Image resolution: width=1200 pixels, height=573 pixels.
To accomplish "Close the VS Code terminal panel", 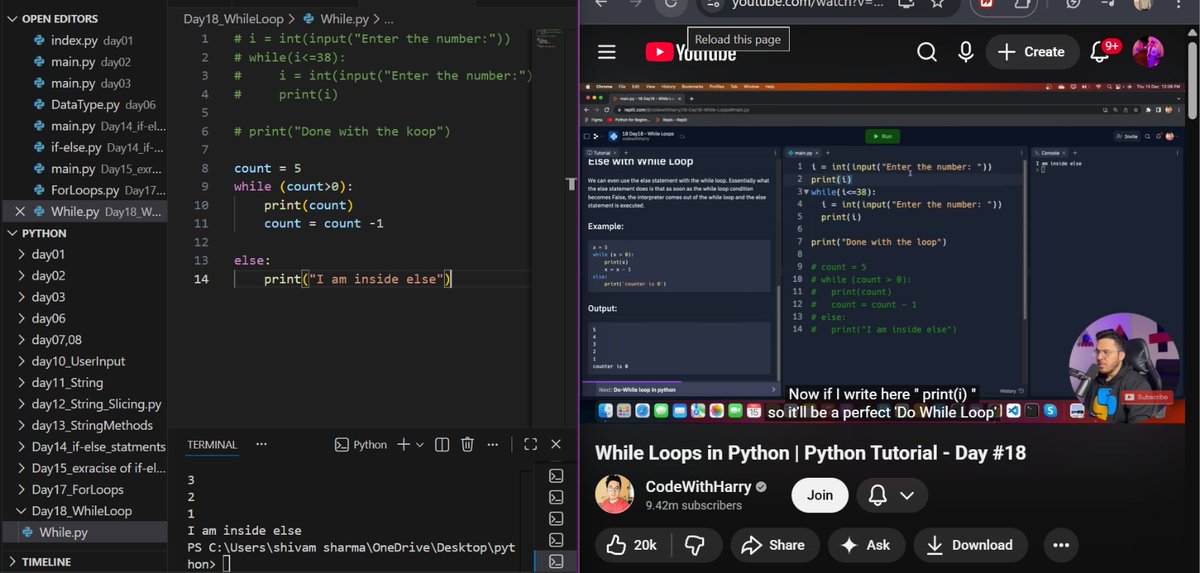I will point(557,445).
